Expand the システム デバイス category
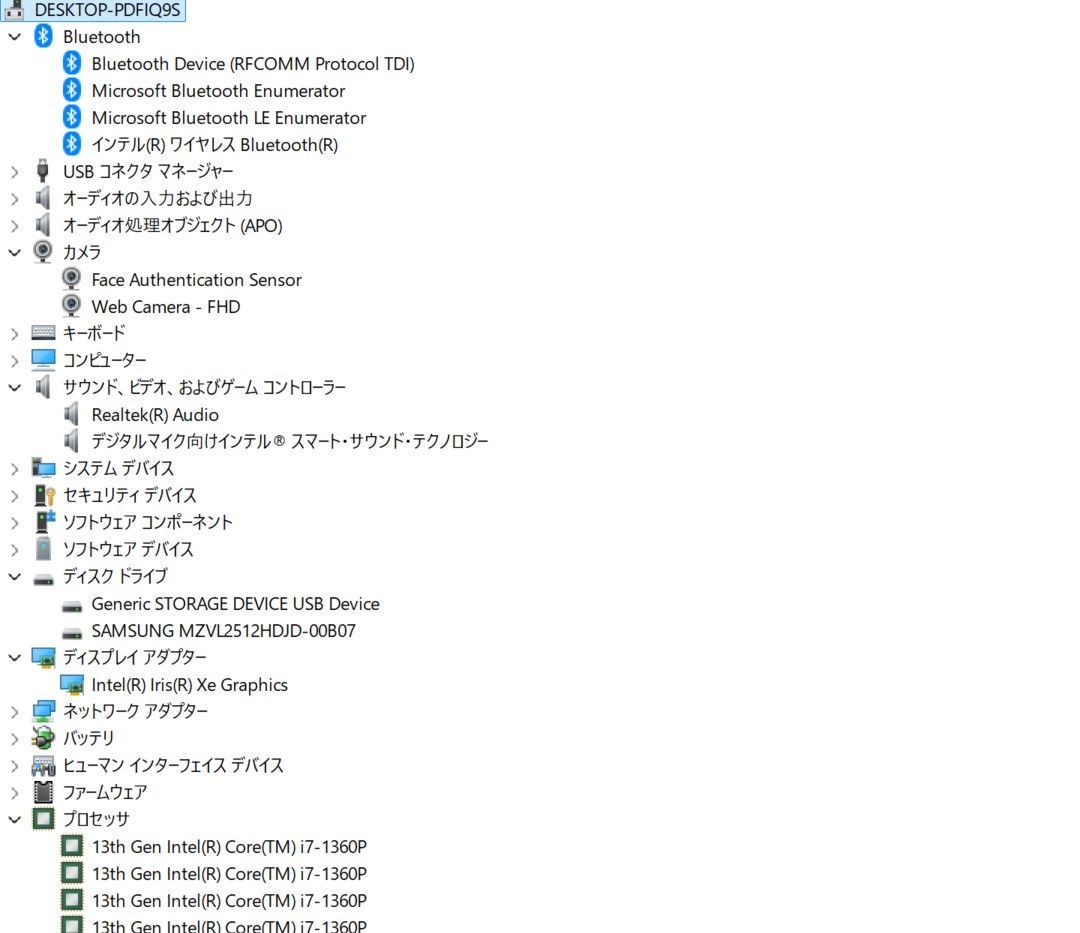This screenshot has height=933, width=1080. 14,468
